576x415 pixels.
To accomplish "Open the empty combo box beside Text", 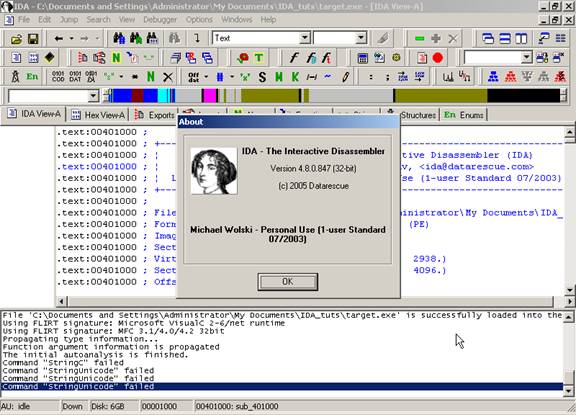I will (x=361, y=38).
